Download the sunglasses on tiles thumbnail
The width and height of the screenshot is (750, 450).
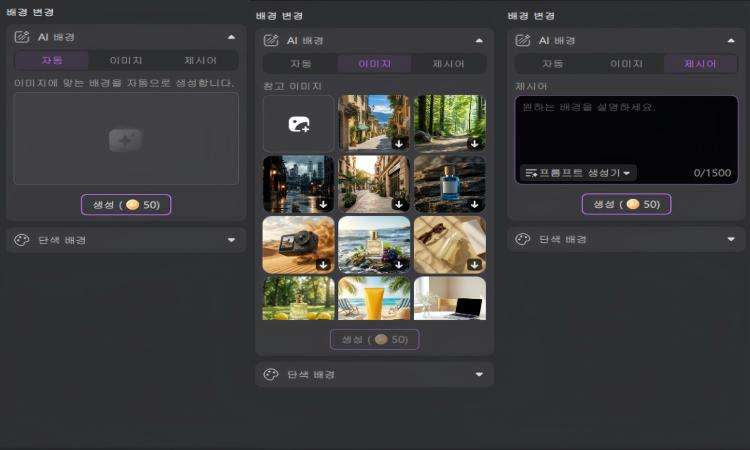point(474,264)
